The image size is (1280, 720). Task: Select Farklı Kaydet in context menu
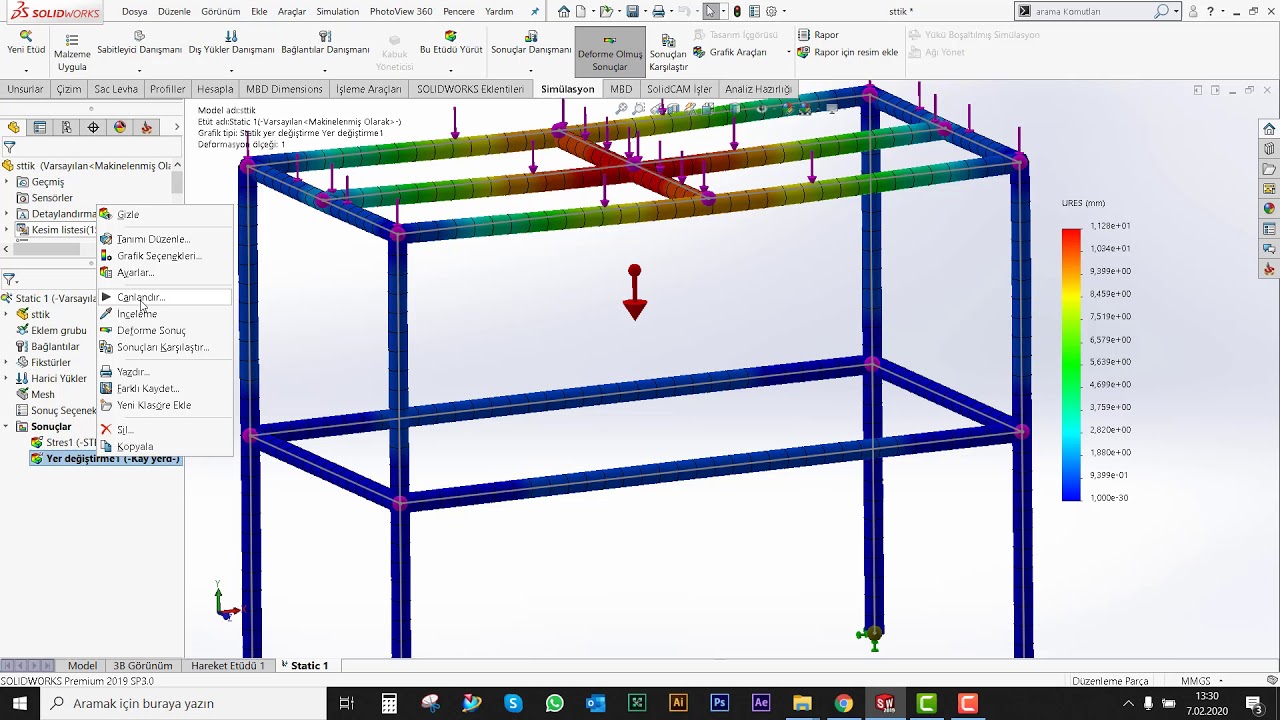pyautogui.click(x=165, y=388)
